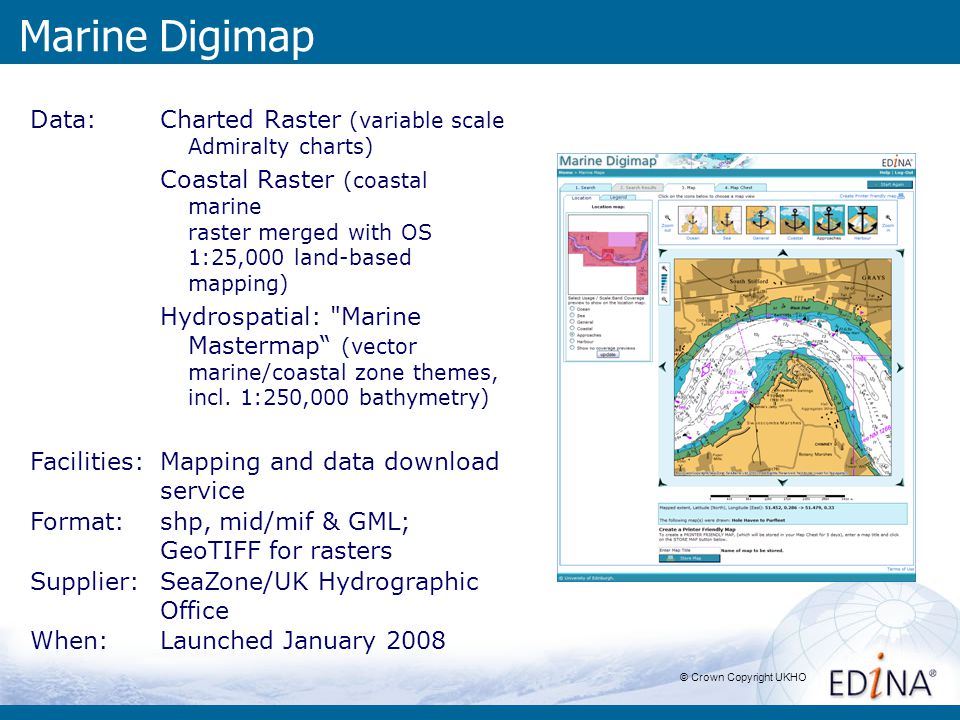960x720 pixels.
Task: Select General coverage radio button
Action: click(572, 321)
